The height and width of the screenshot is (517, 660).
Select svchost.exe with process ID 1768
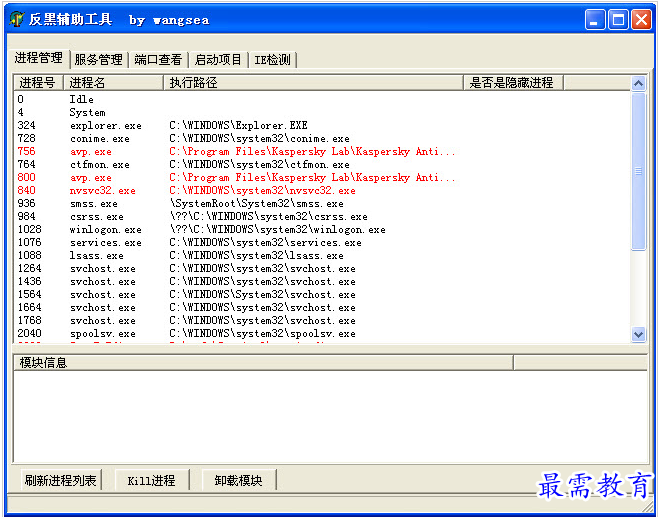[x=322, y=321]
